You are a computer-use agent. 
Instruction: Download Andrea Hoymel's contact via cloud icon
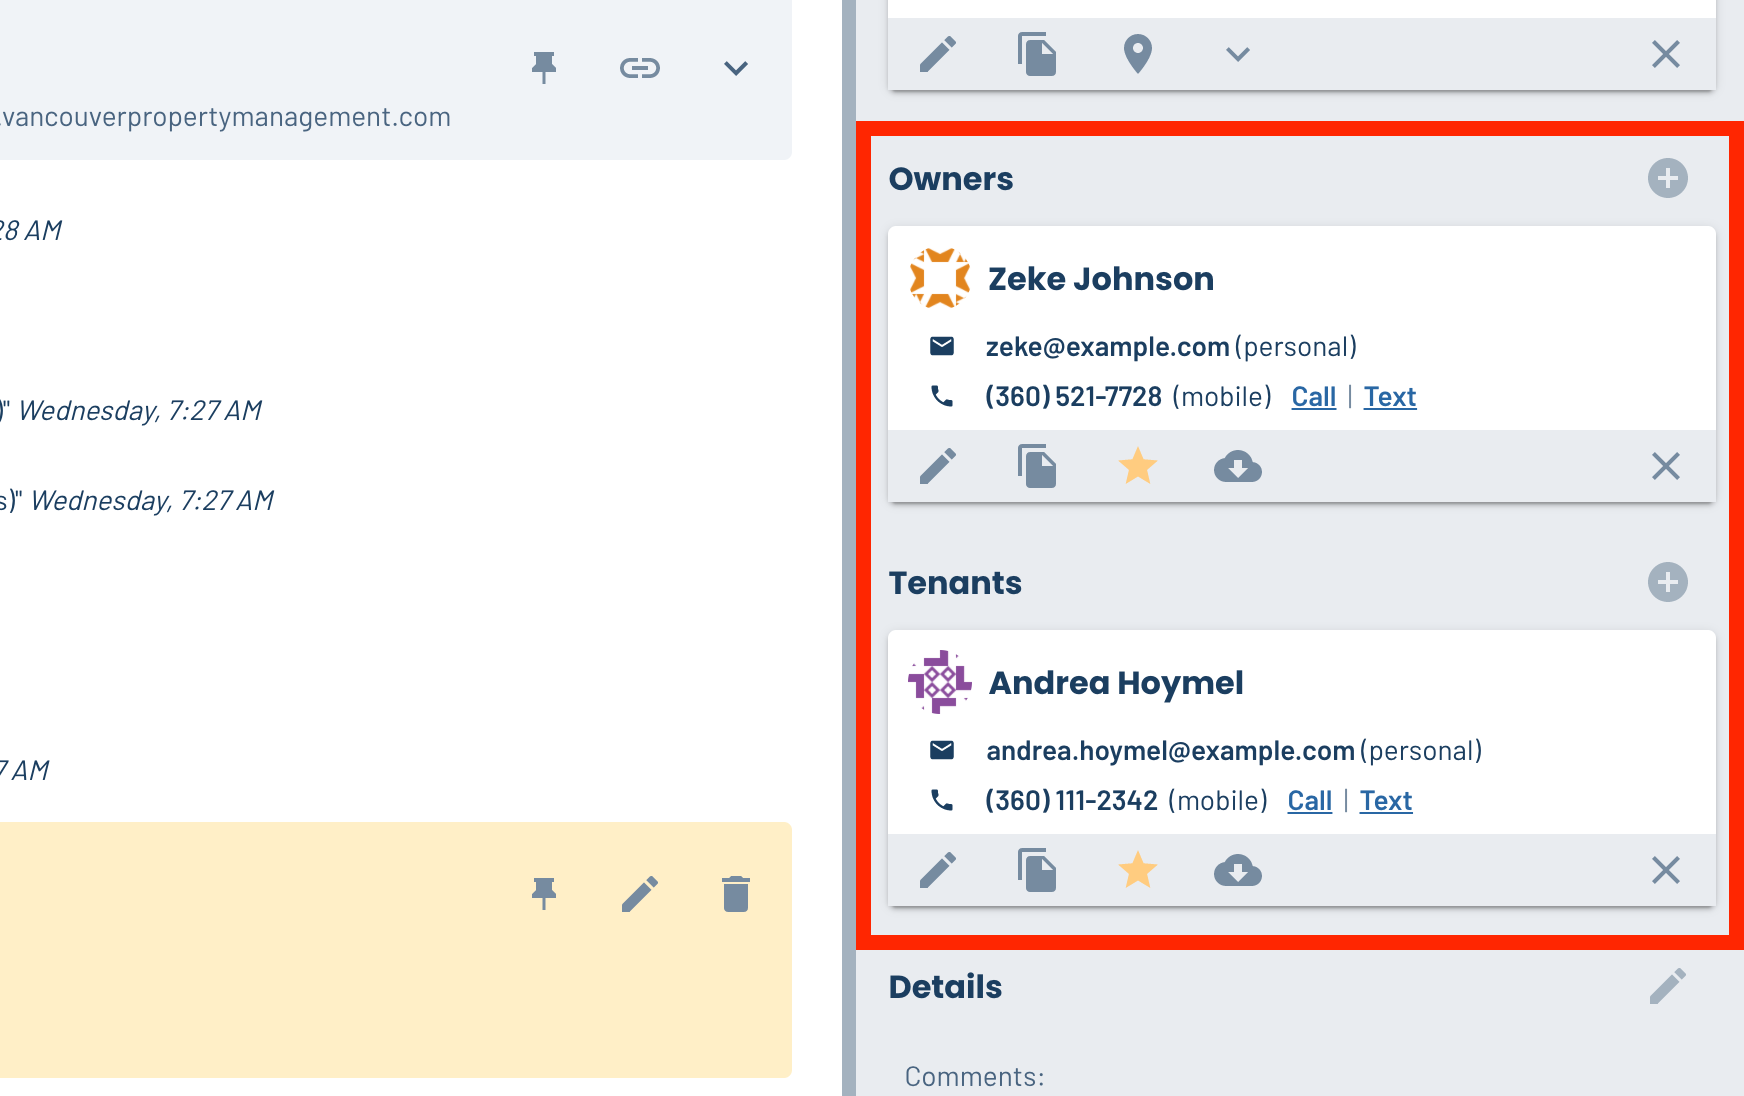[1238, 871]
